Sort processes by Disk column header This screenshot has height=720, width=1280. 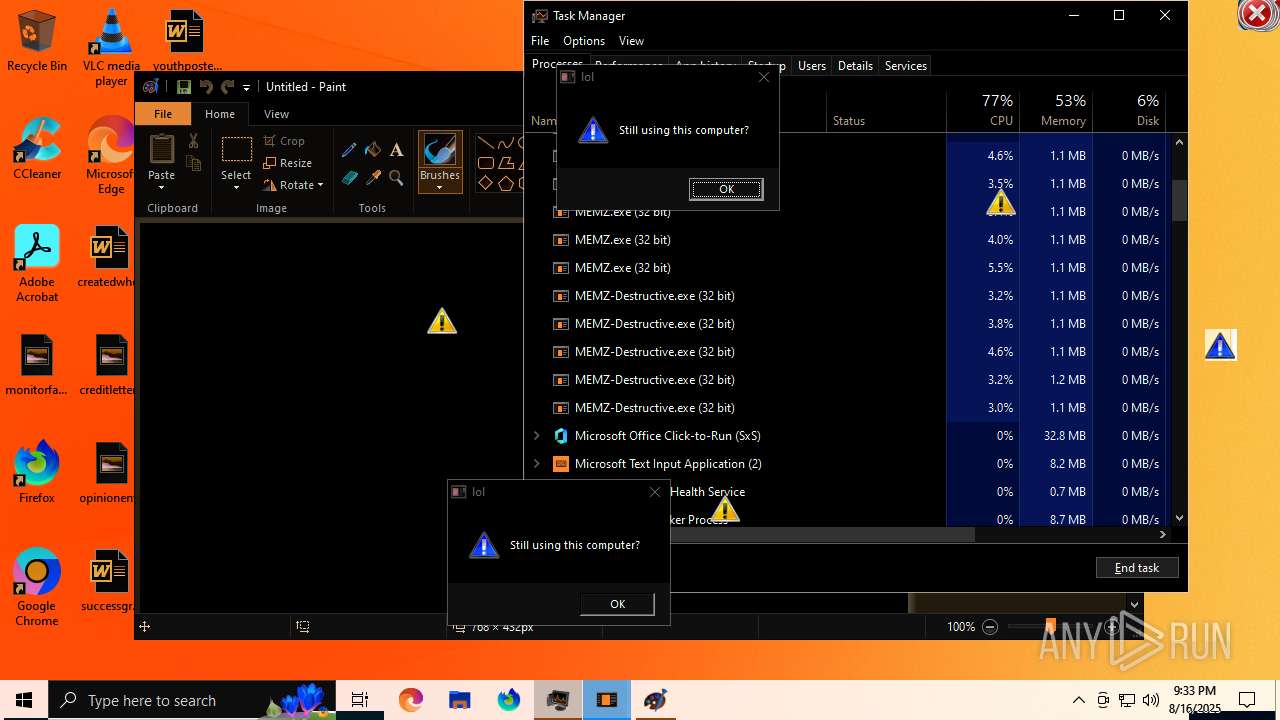1129,110
